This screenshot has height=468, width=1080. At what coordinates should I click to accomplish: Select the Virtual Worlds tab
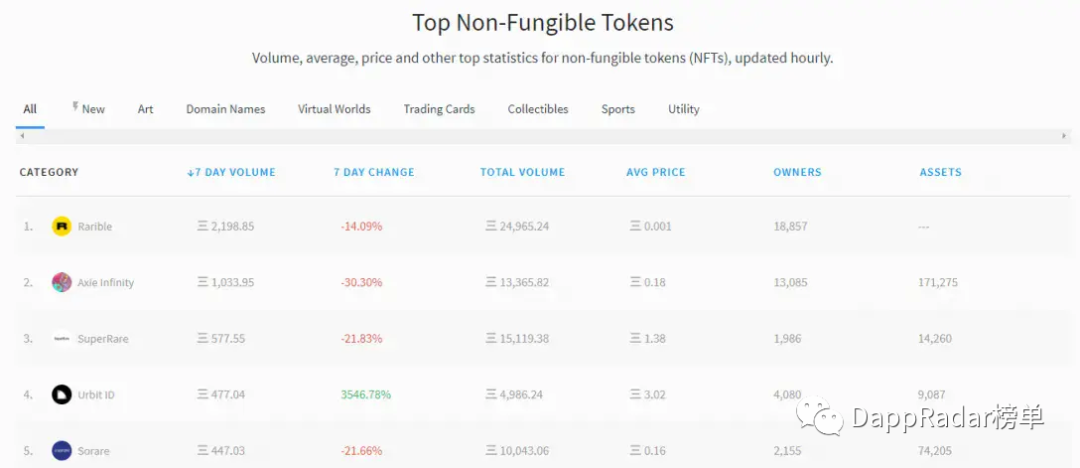point(334,109)
